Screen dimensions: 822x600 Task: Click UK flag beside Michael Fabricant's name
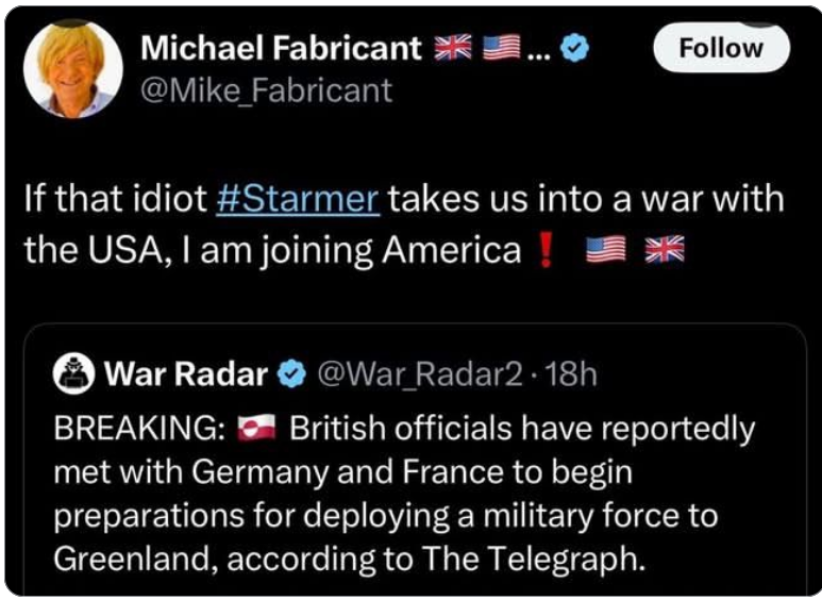coord(453,48)
